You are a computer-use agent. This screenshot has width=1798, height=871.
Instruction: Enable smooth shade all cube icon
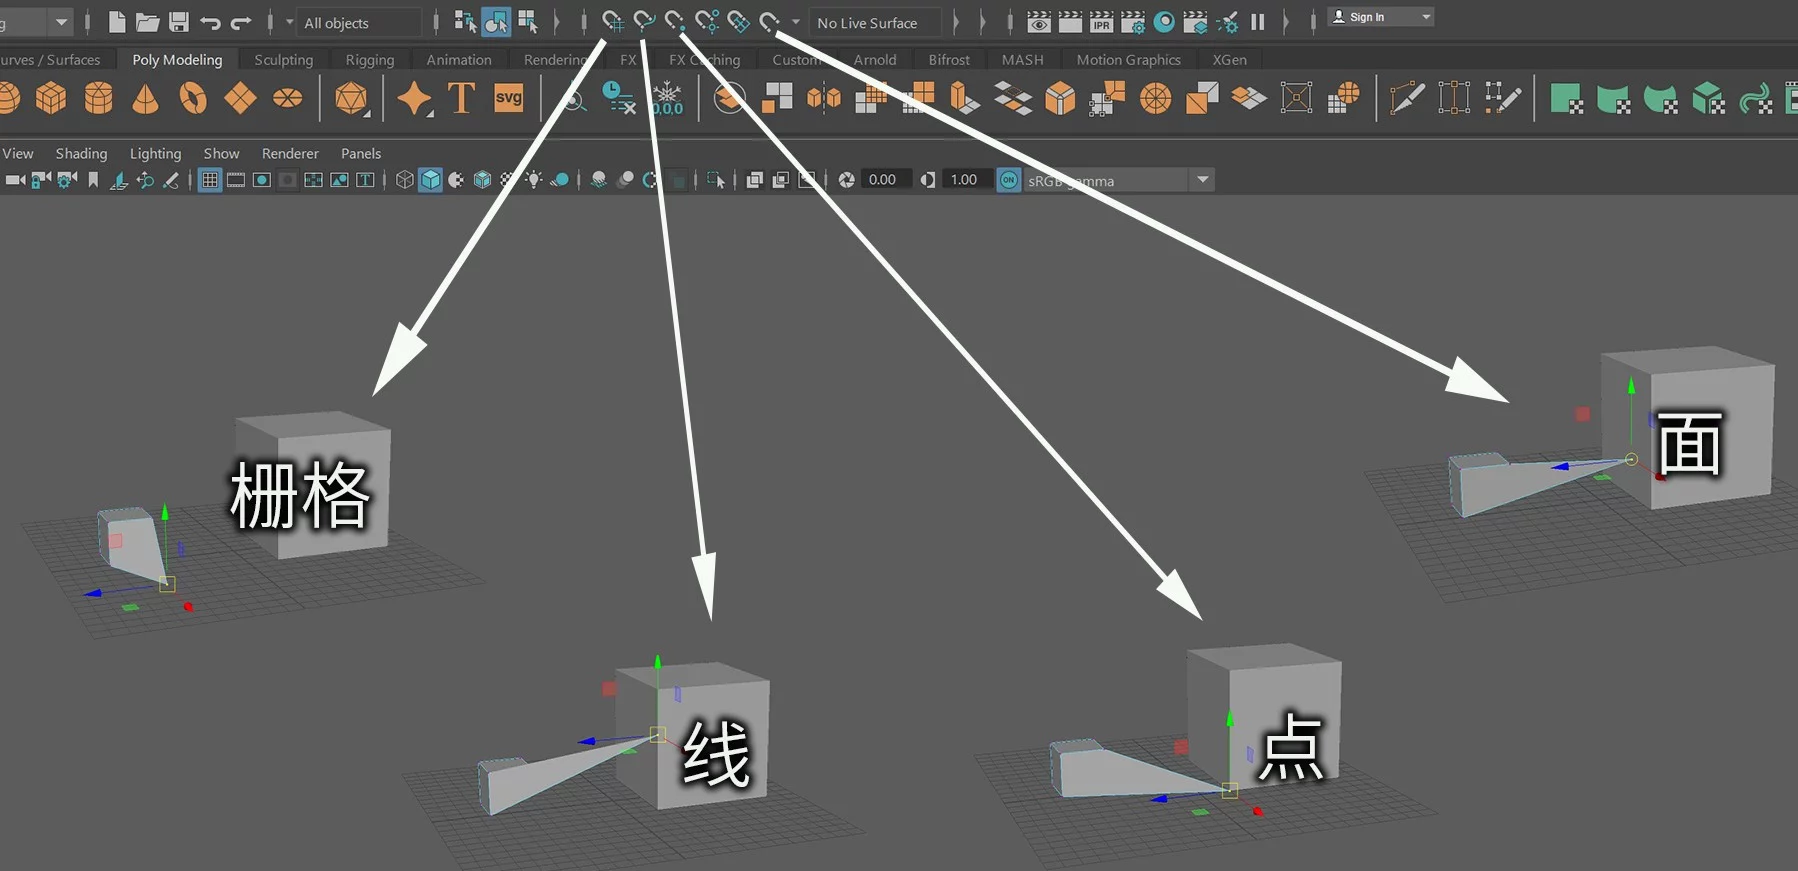pos(431,180)
